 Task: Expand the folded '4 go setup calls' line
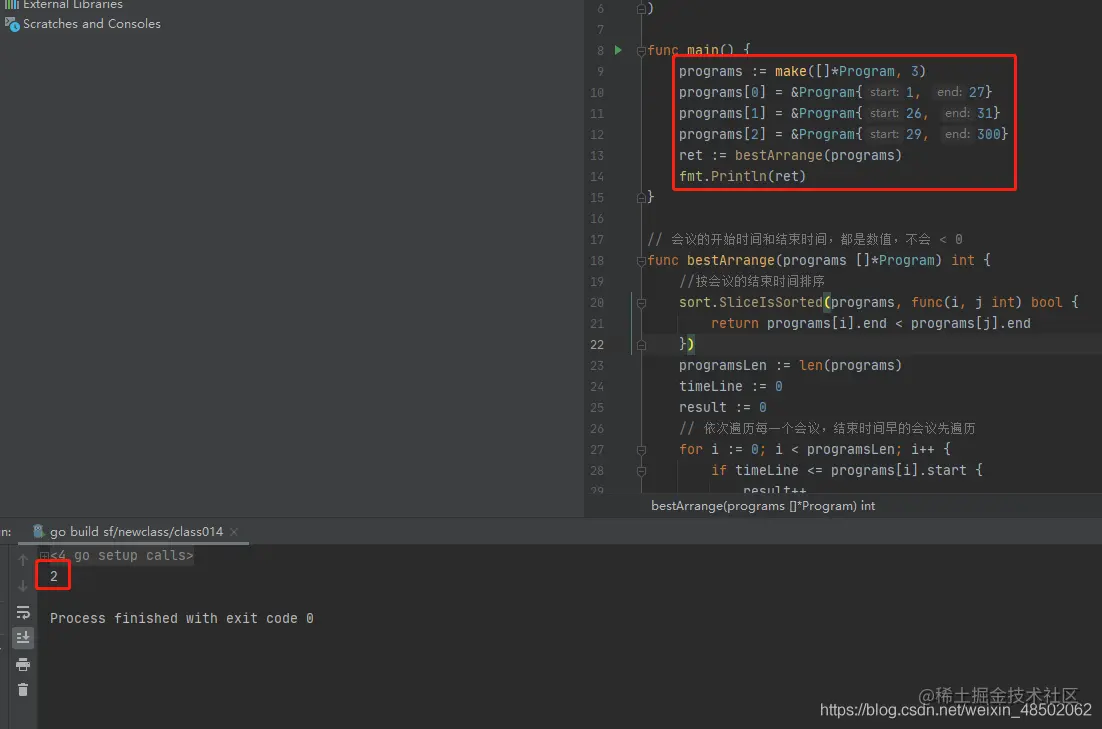tap(44, 555)
